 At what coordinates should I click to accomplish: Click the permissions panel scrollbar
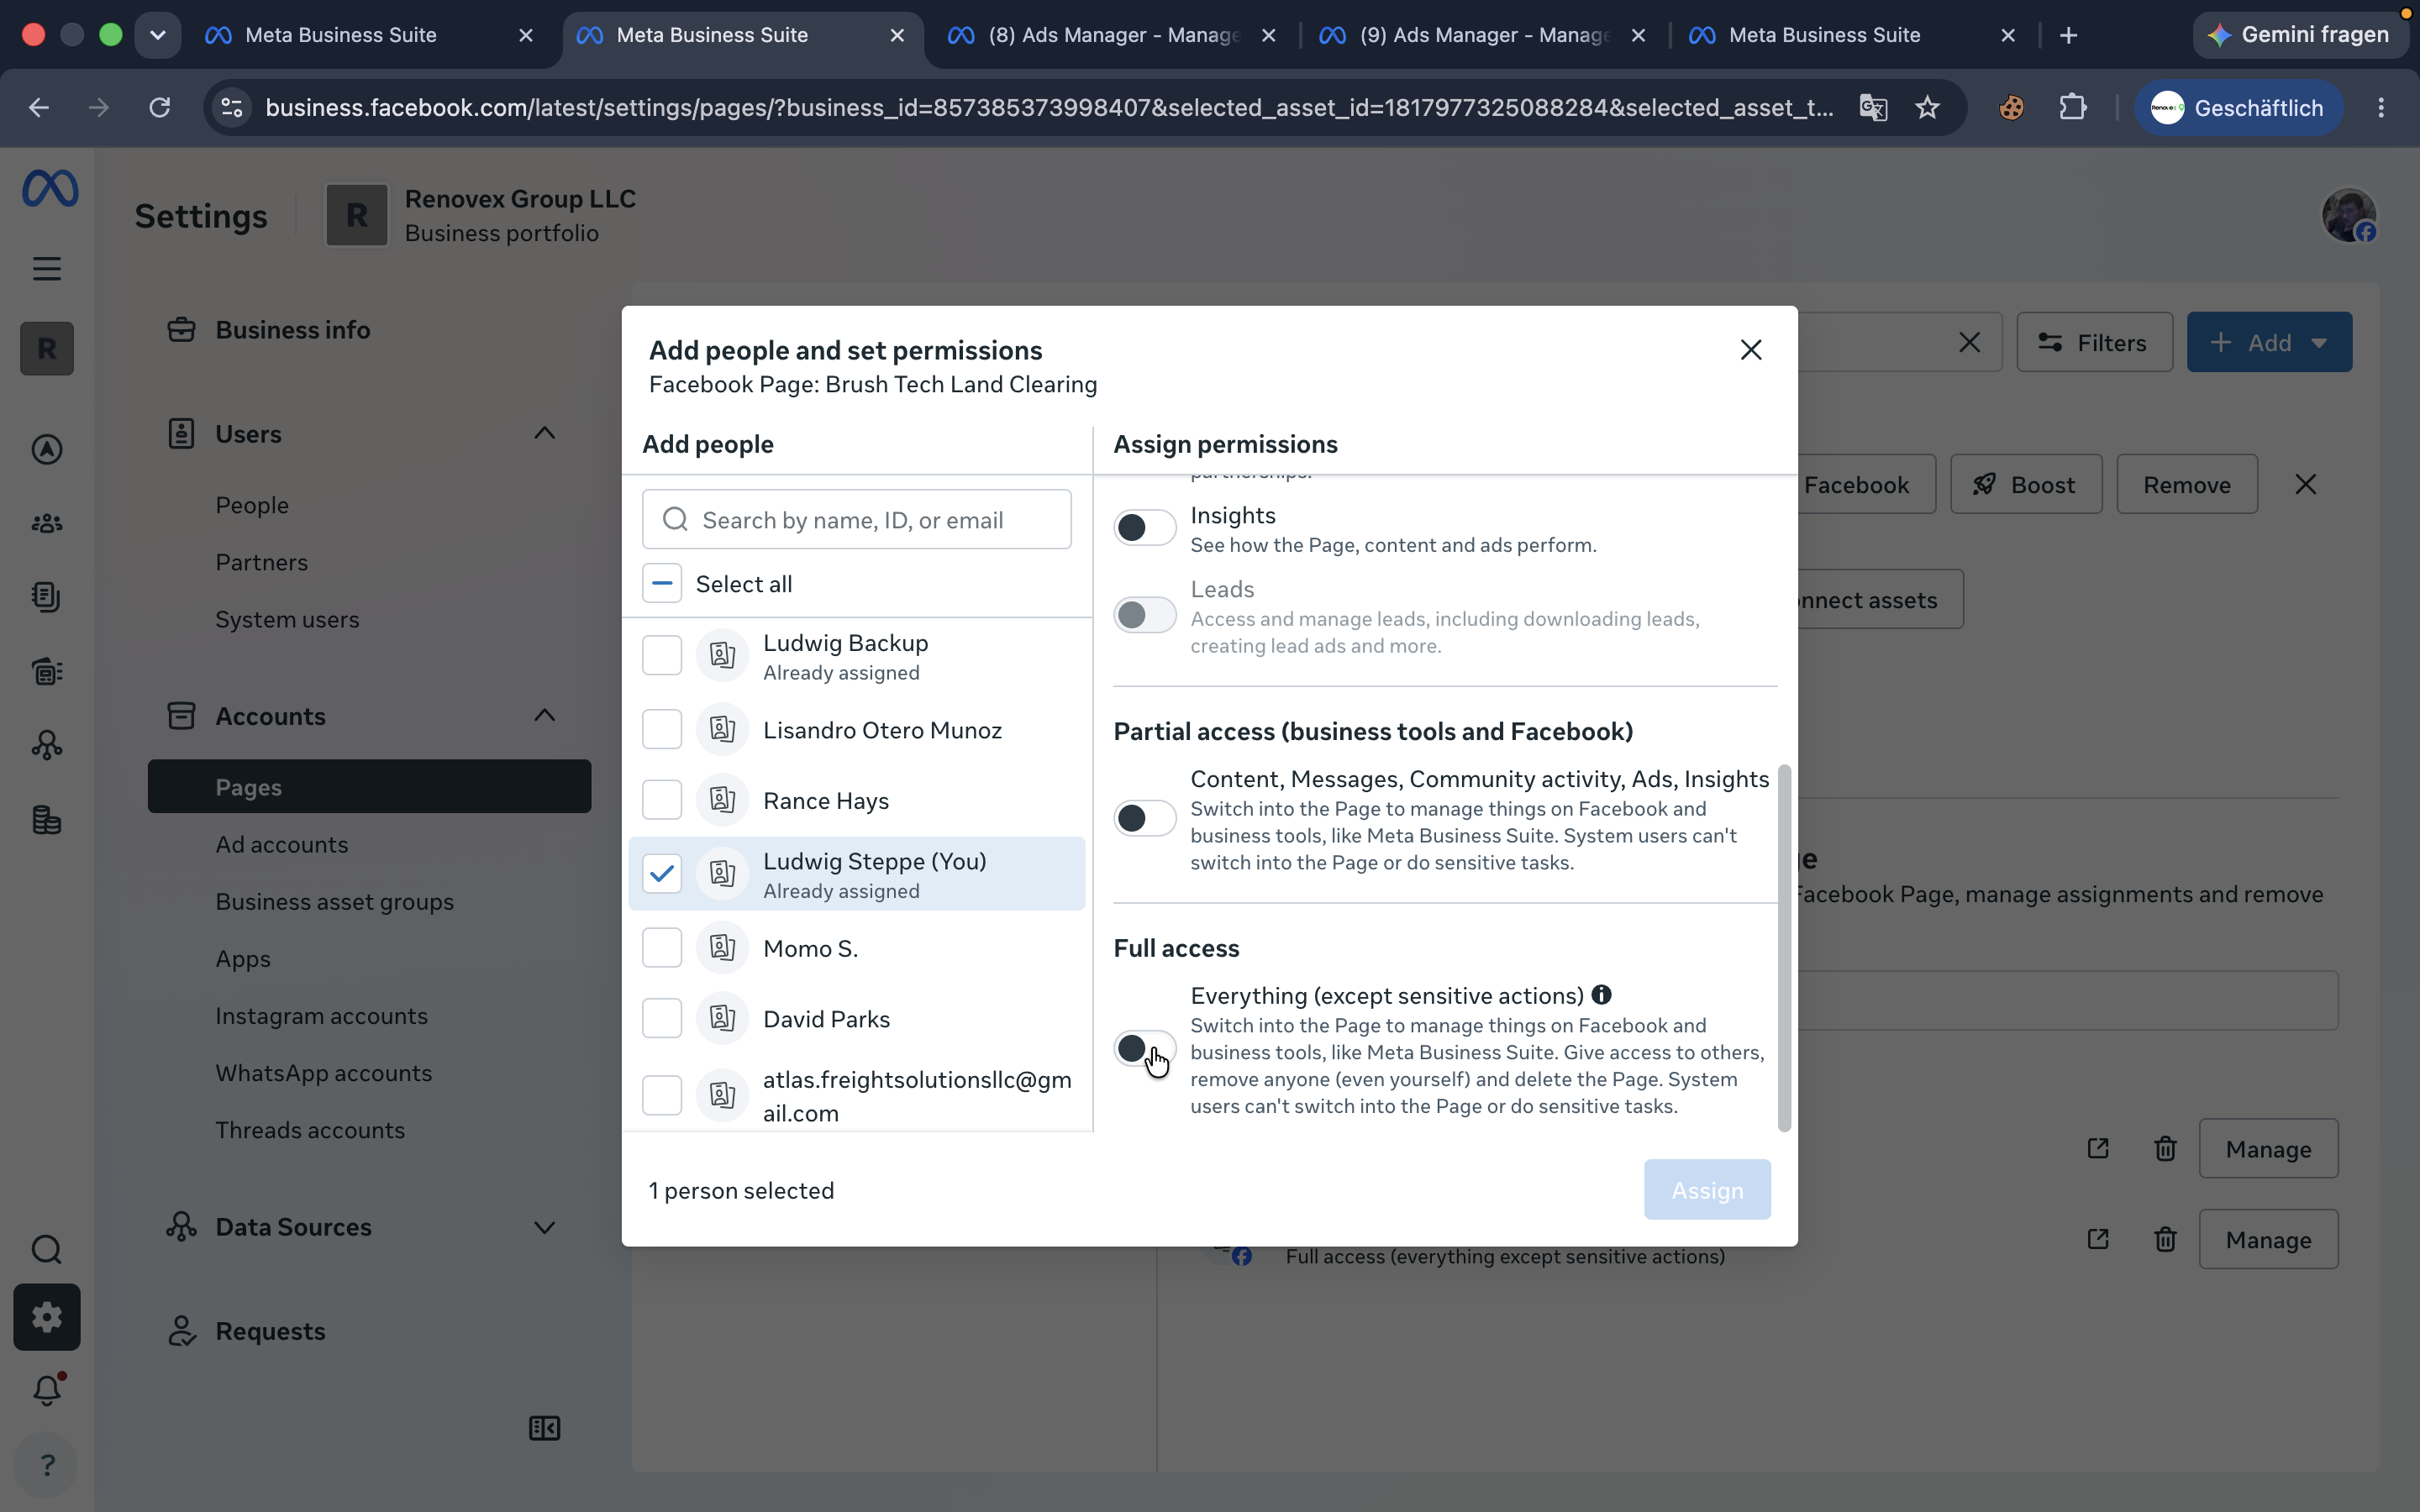[x=1784, y=947]
